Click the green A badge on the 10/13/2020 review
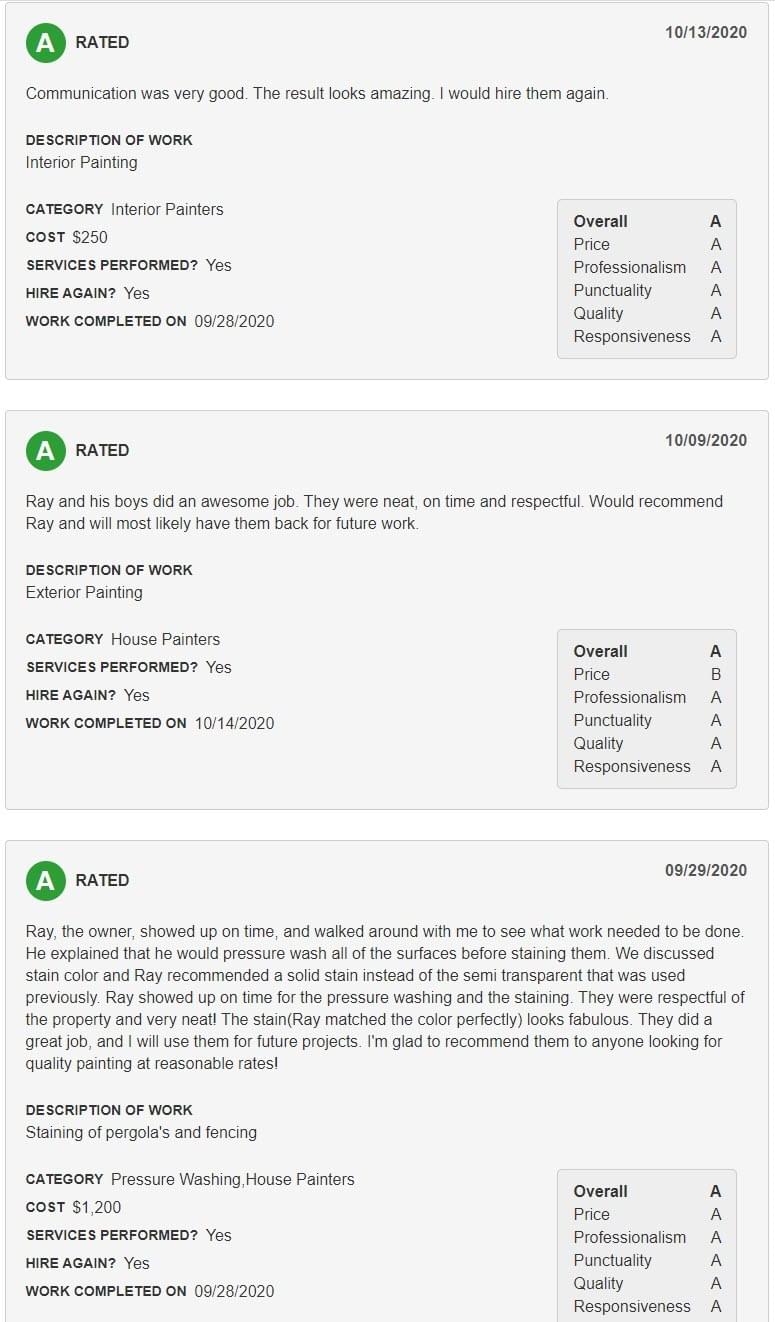 (x=45, y=42)
